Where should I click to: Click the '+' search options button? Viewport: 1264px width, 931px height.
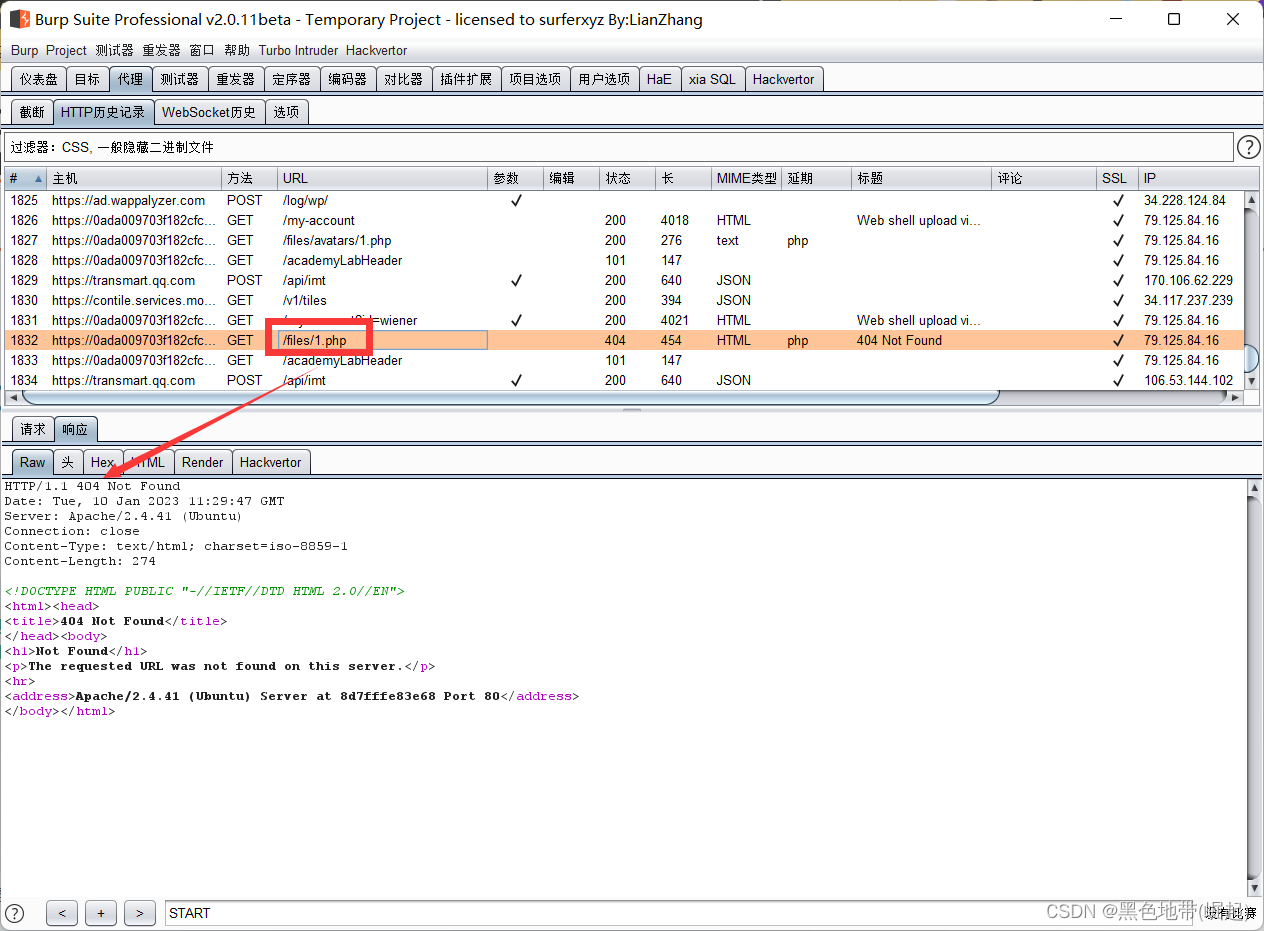coord(101,913)
